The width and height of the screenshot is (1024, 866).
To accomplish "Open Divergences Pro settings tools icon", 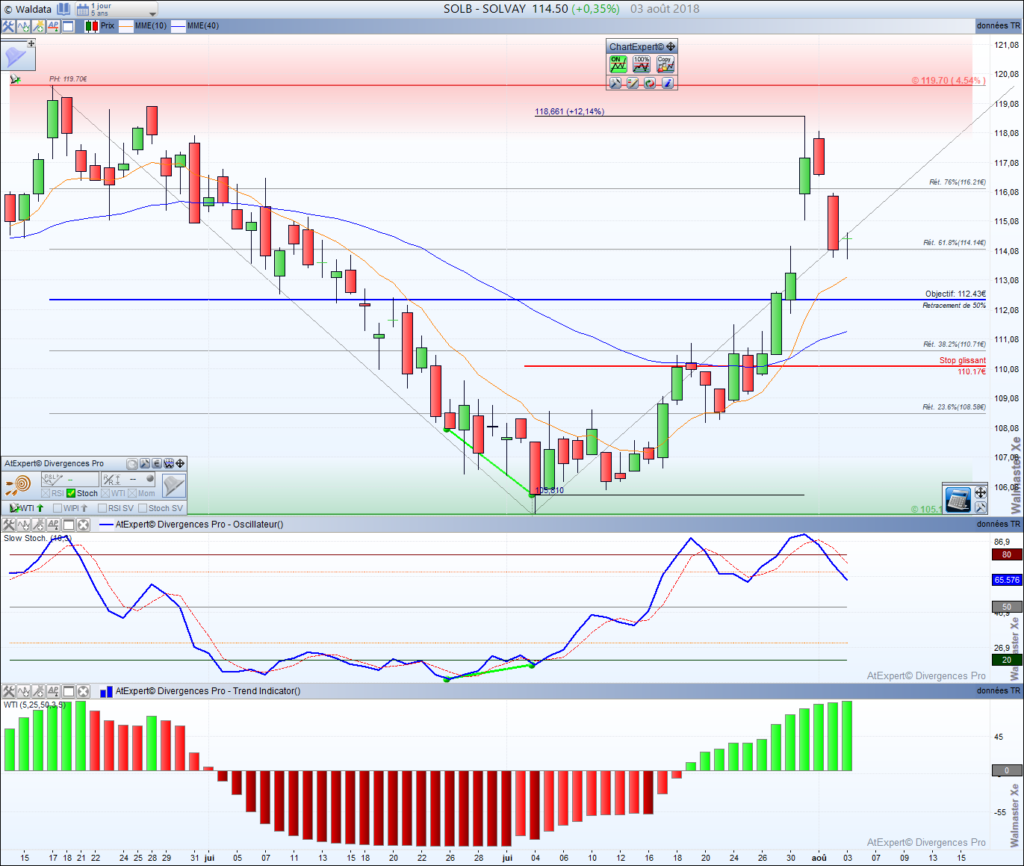I will [x=145, y=464].
